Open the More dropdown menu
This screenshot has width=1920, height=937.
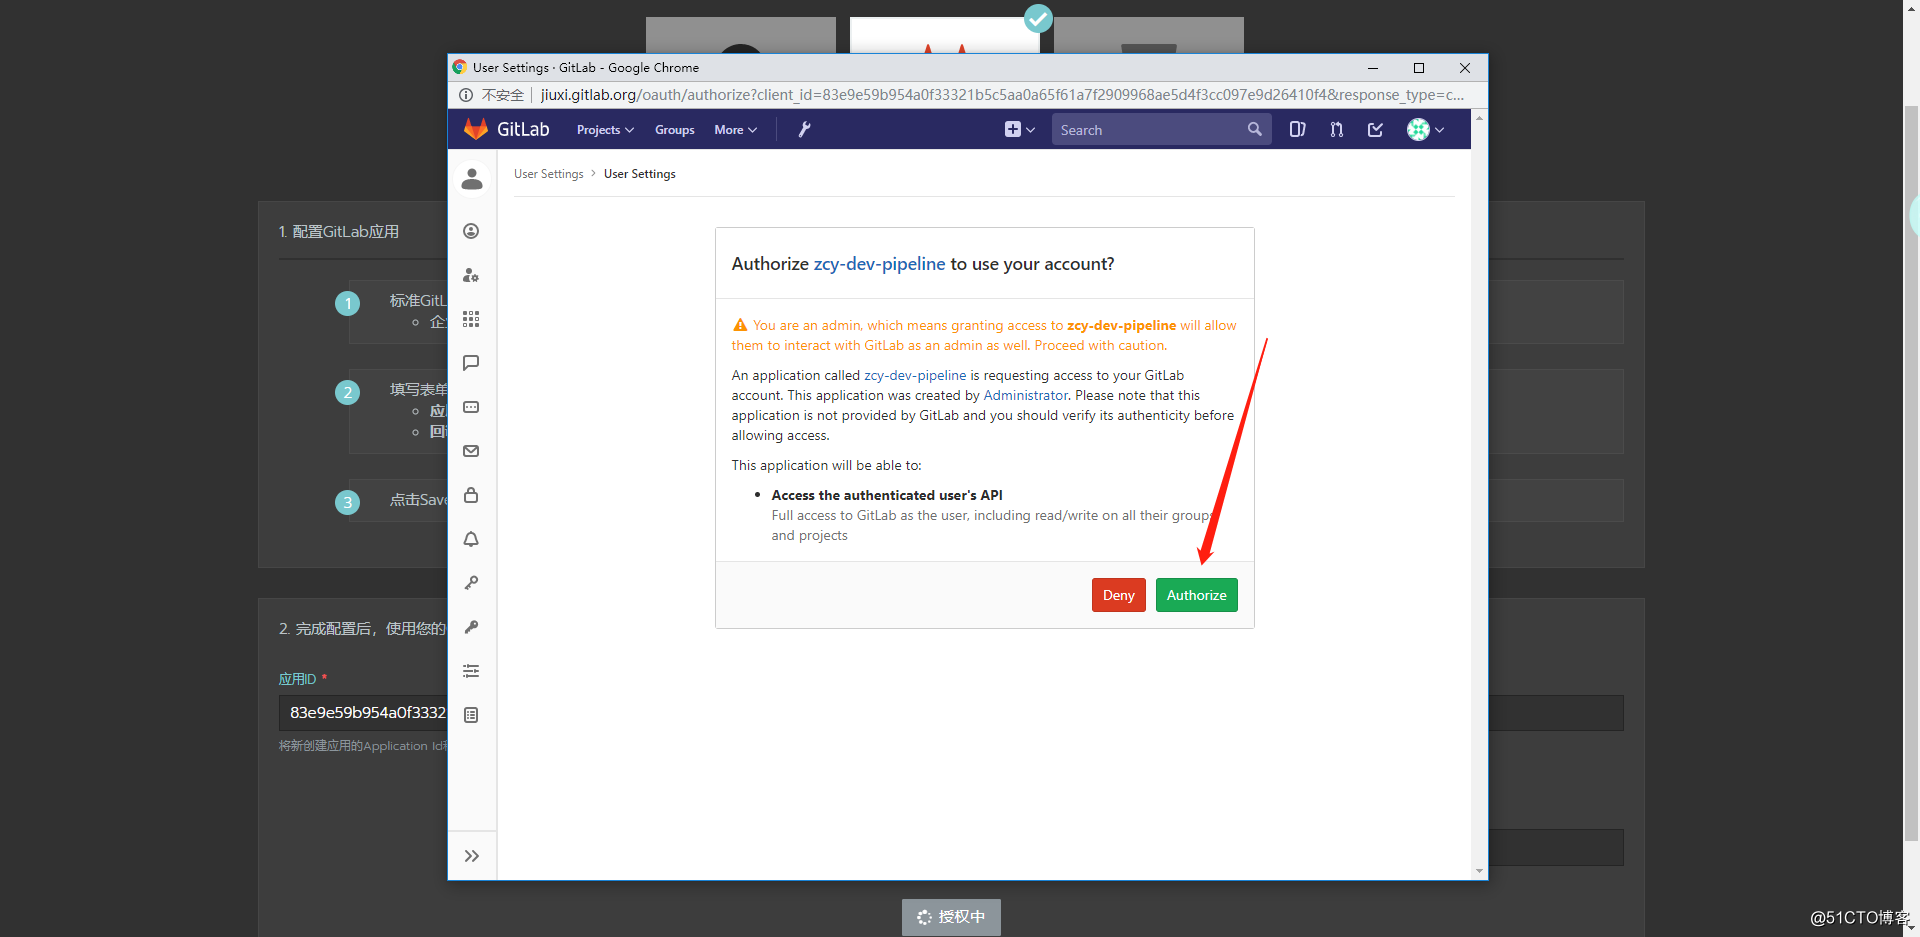[x=735, y=130]
